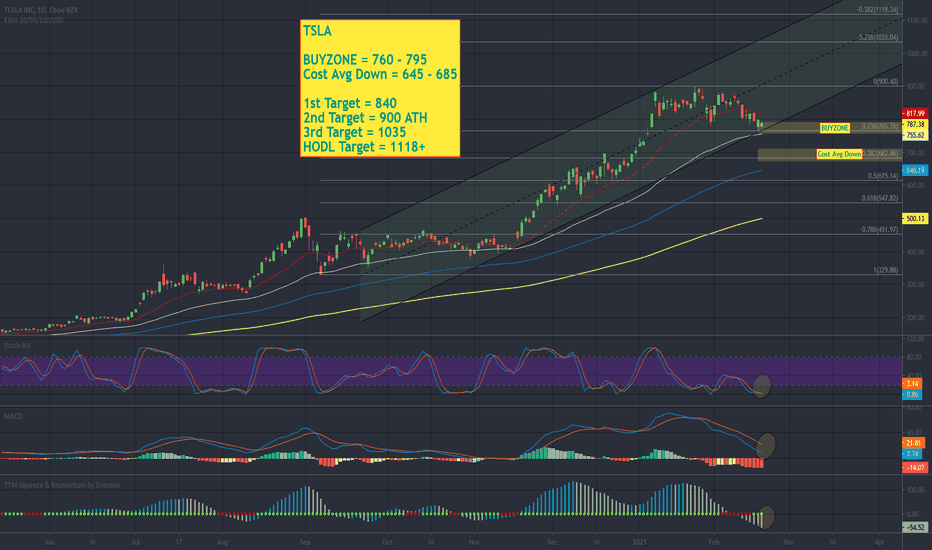
Task: Select the -0.382(1118.34) Fibonacci level label
Action: [x=877, y=10]
